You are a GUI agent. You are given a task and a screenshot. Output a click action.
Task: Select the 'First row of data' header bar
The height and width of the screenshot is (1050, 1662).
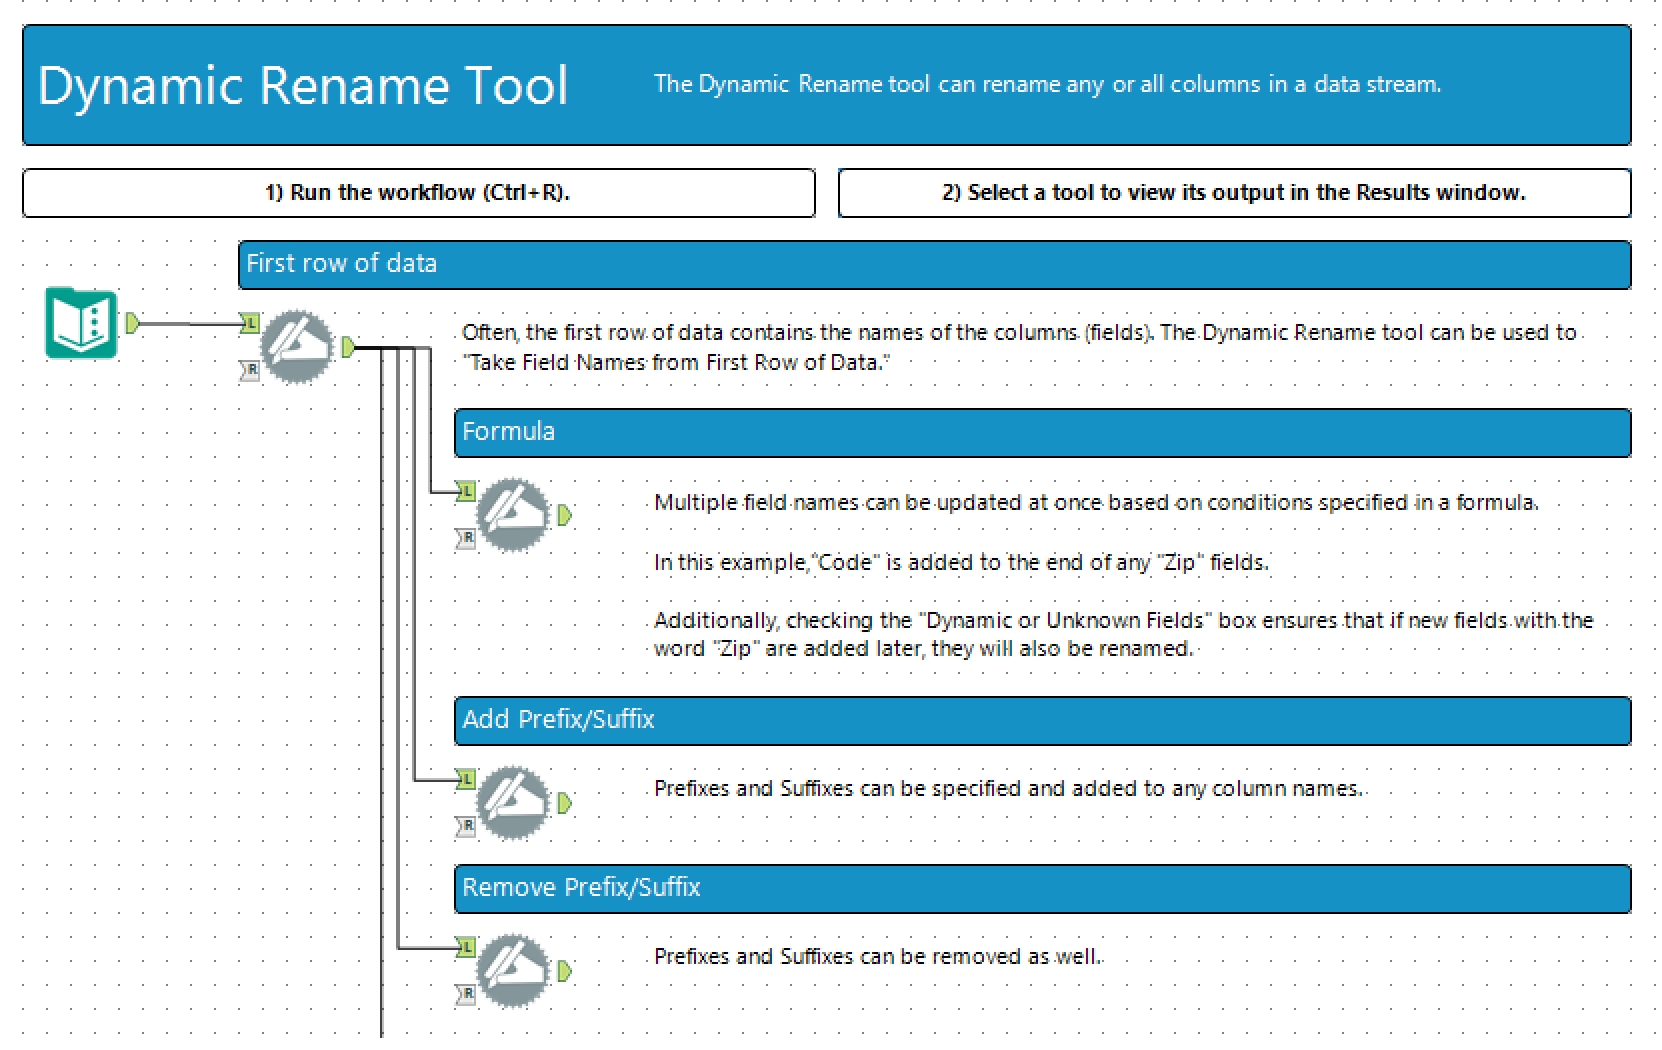[x=935, y=264]
